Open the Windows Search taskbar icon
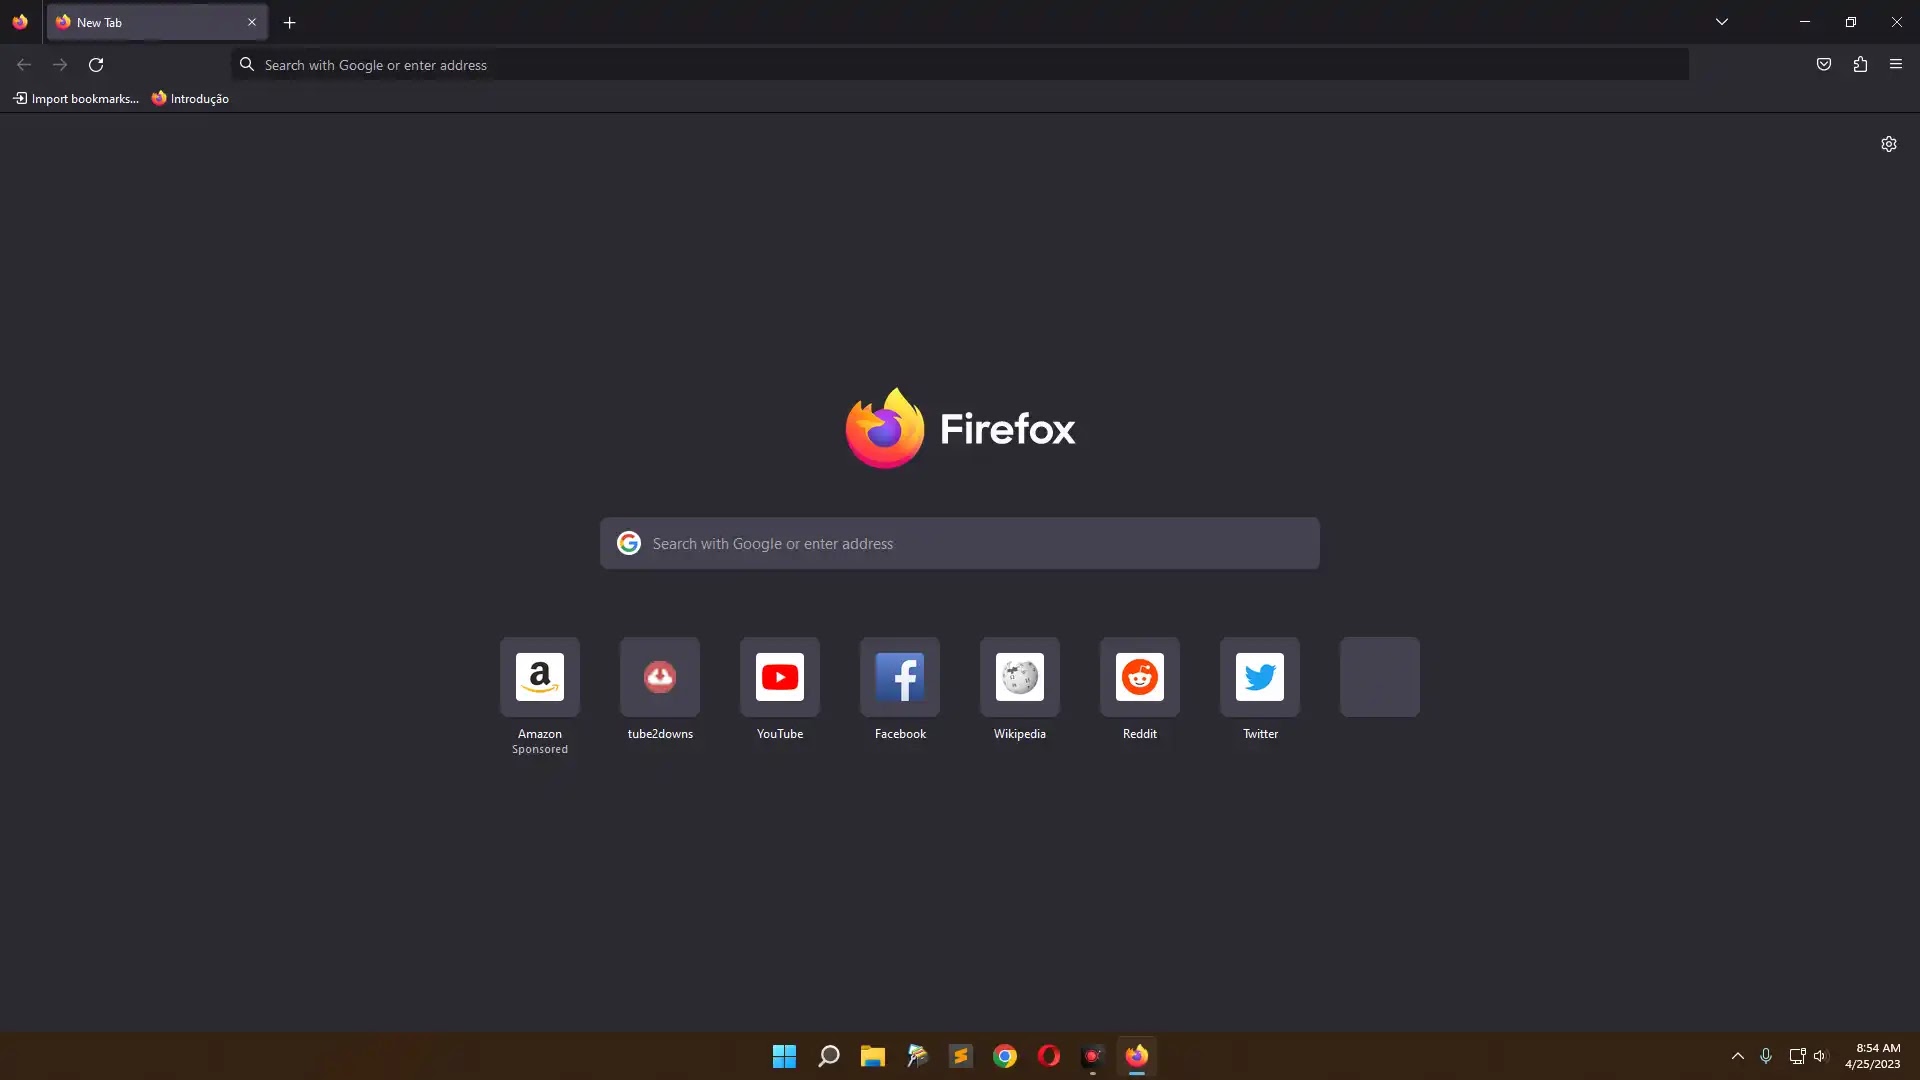The width and height of the screenshot is (1920, 1080). tap(828, 1055)
